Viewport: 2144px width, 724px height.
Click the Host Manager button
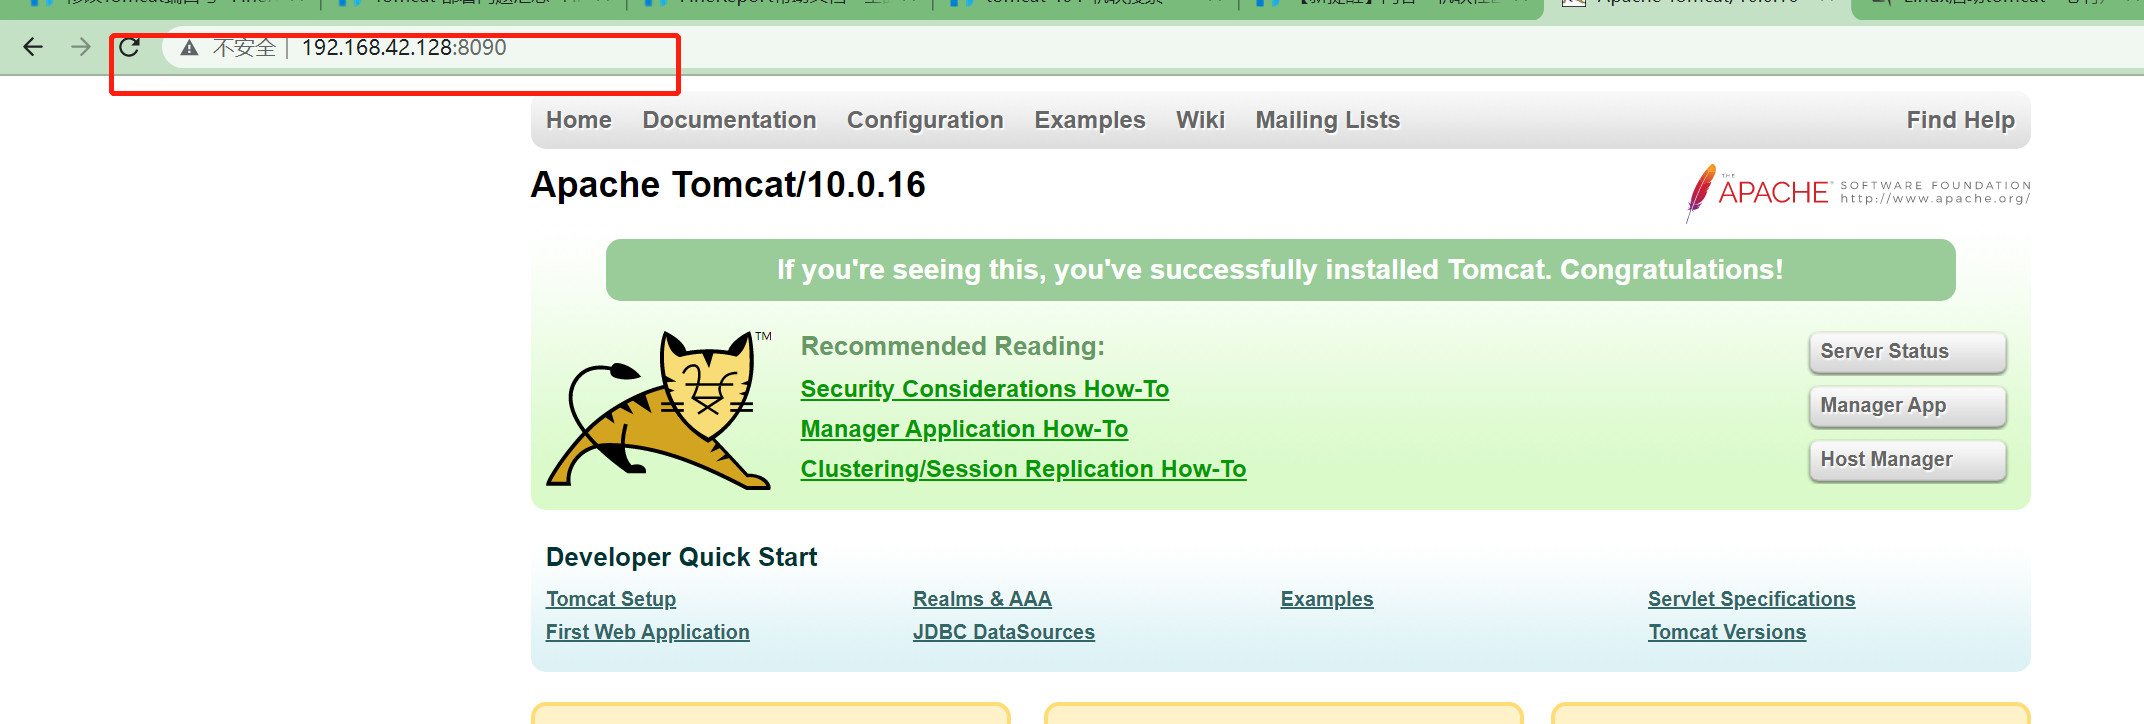1907,460
